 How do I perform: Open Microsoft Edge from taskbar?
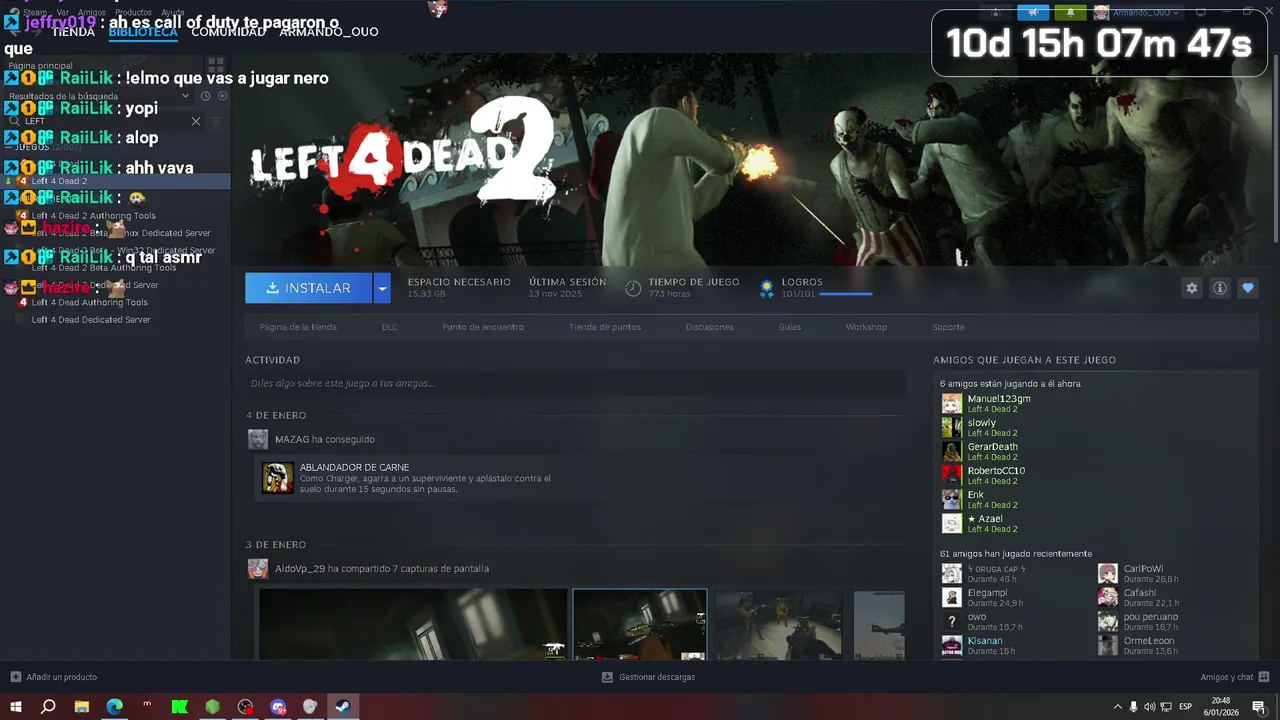[115, 707]
